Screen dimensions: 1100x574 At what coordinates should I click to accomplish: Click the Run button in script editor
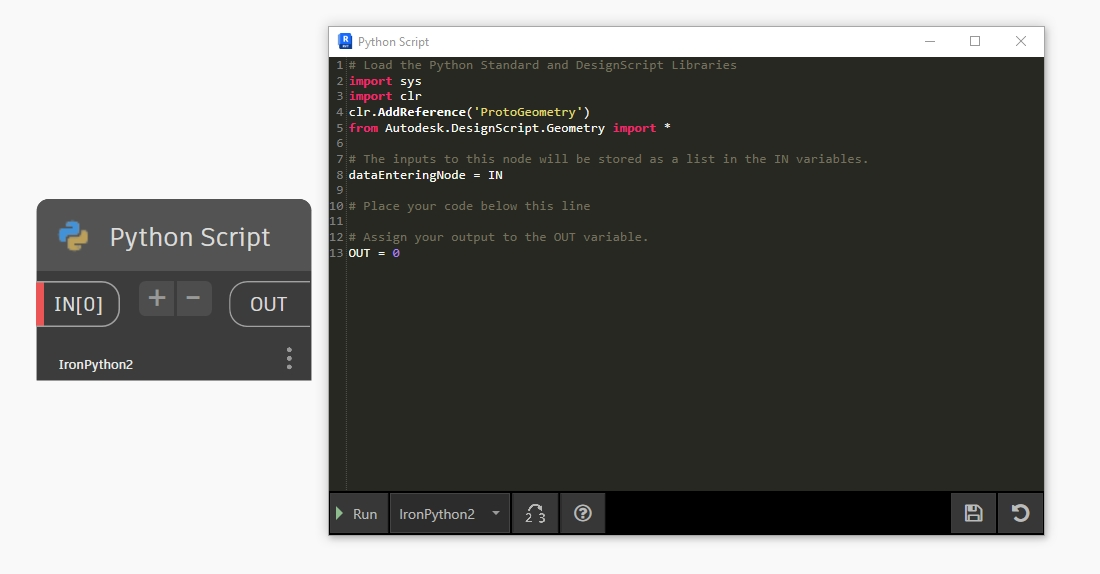[358, 514]
